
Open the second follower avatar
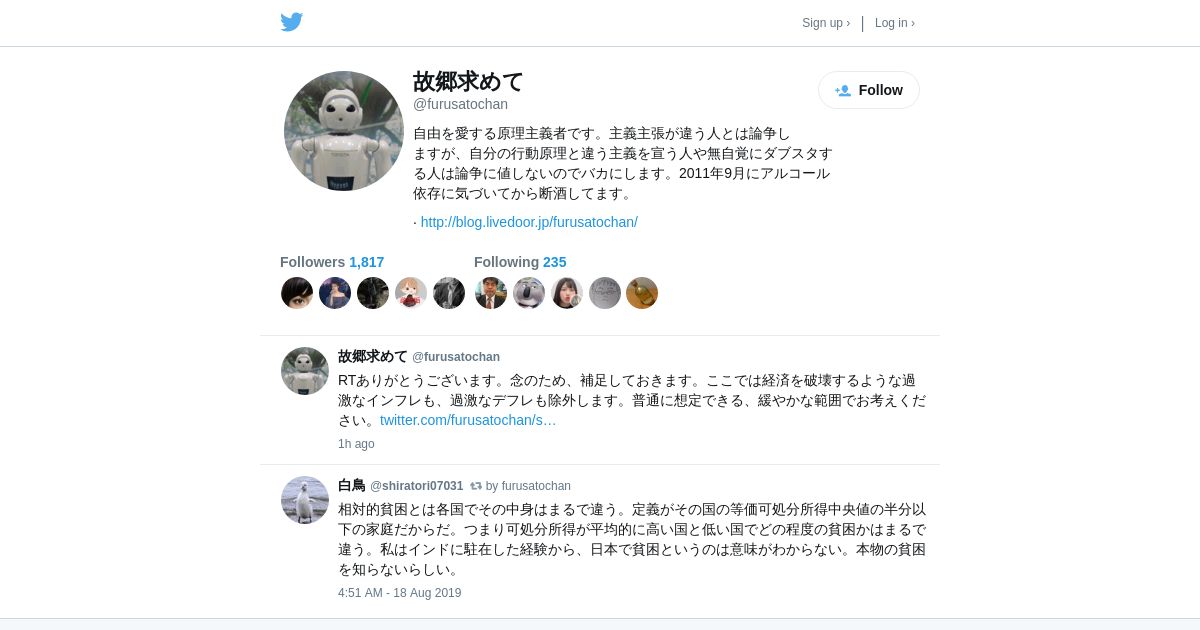click(335, 293)
